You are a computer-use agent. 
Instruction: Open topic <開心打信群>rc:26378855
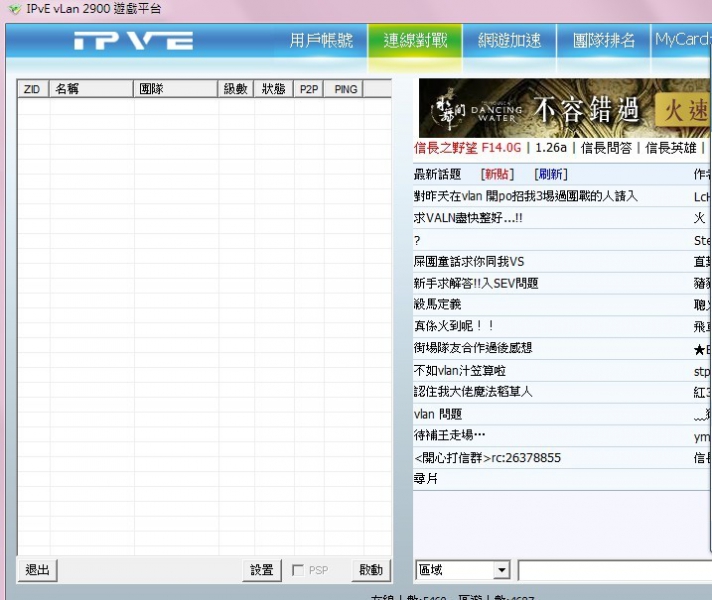point(487,457)
